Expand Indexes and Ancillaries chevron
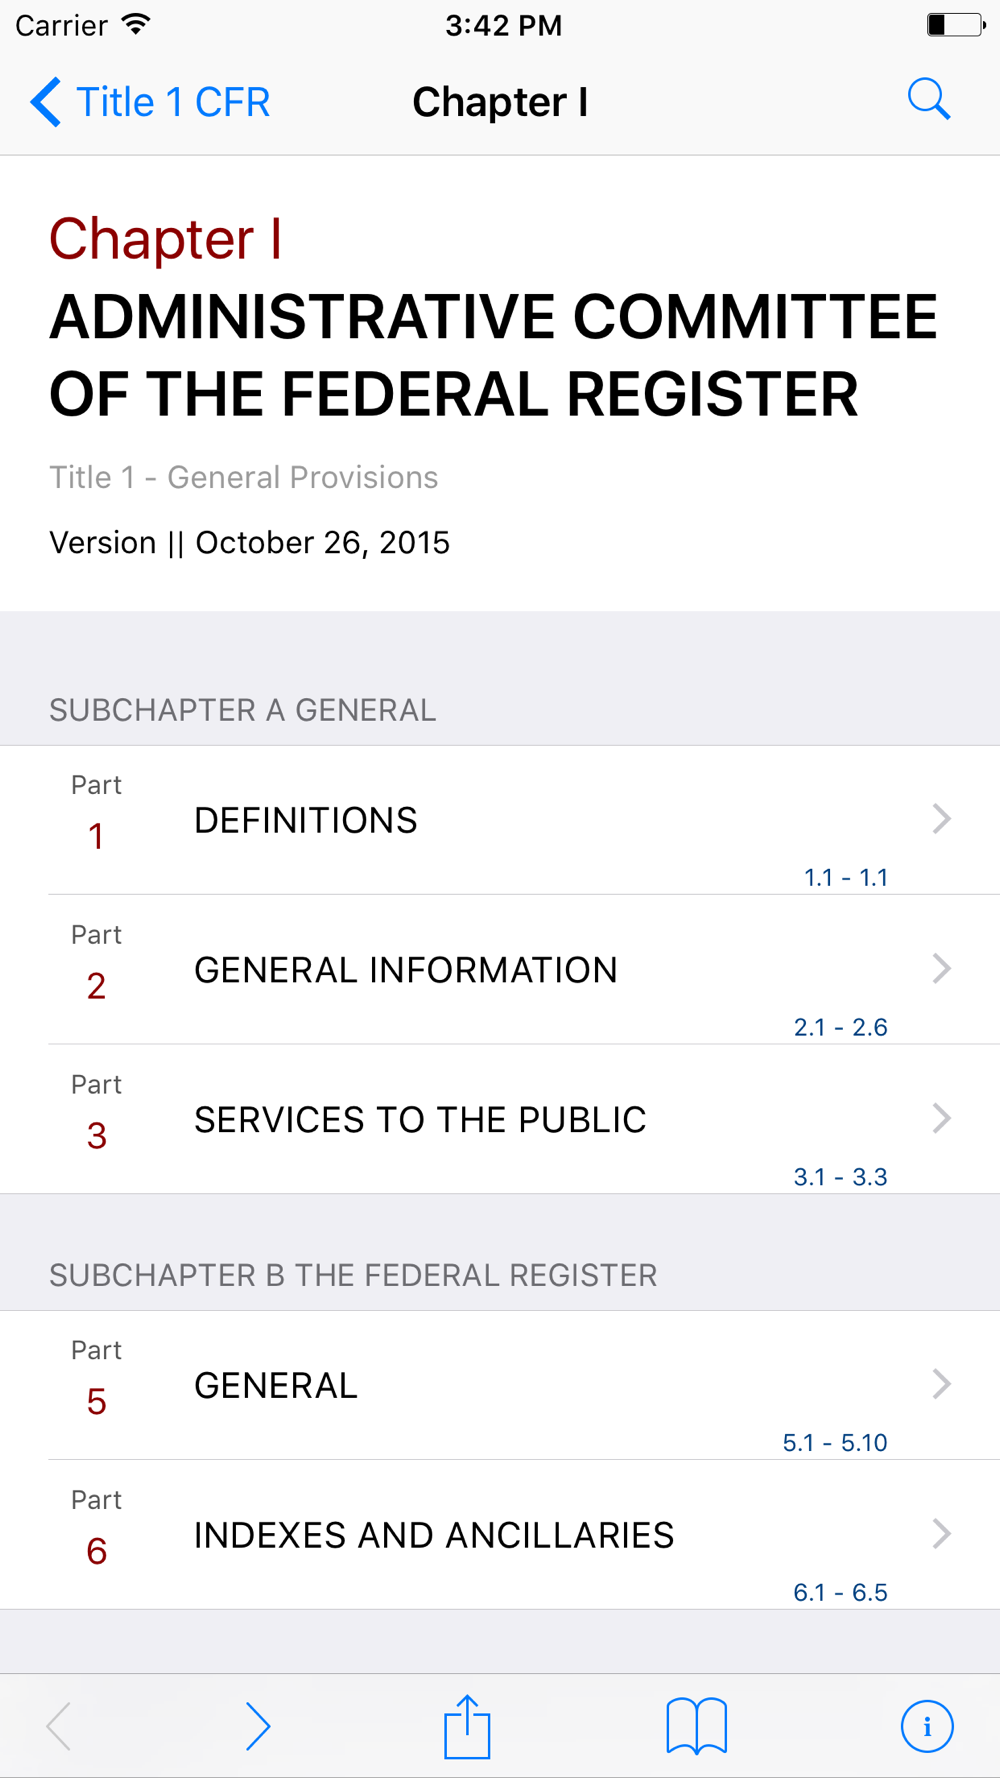 coord(941,1533)
